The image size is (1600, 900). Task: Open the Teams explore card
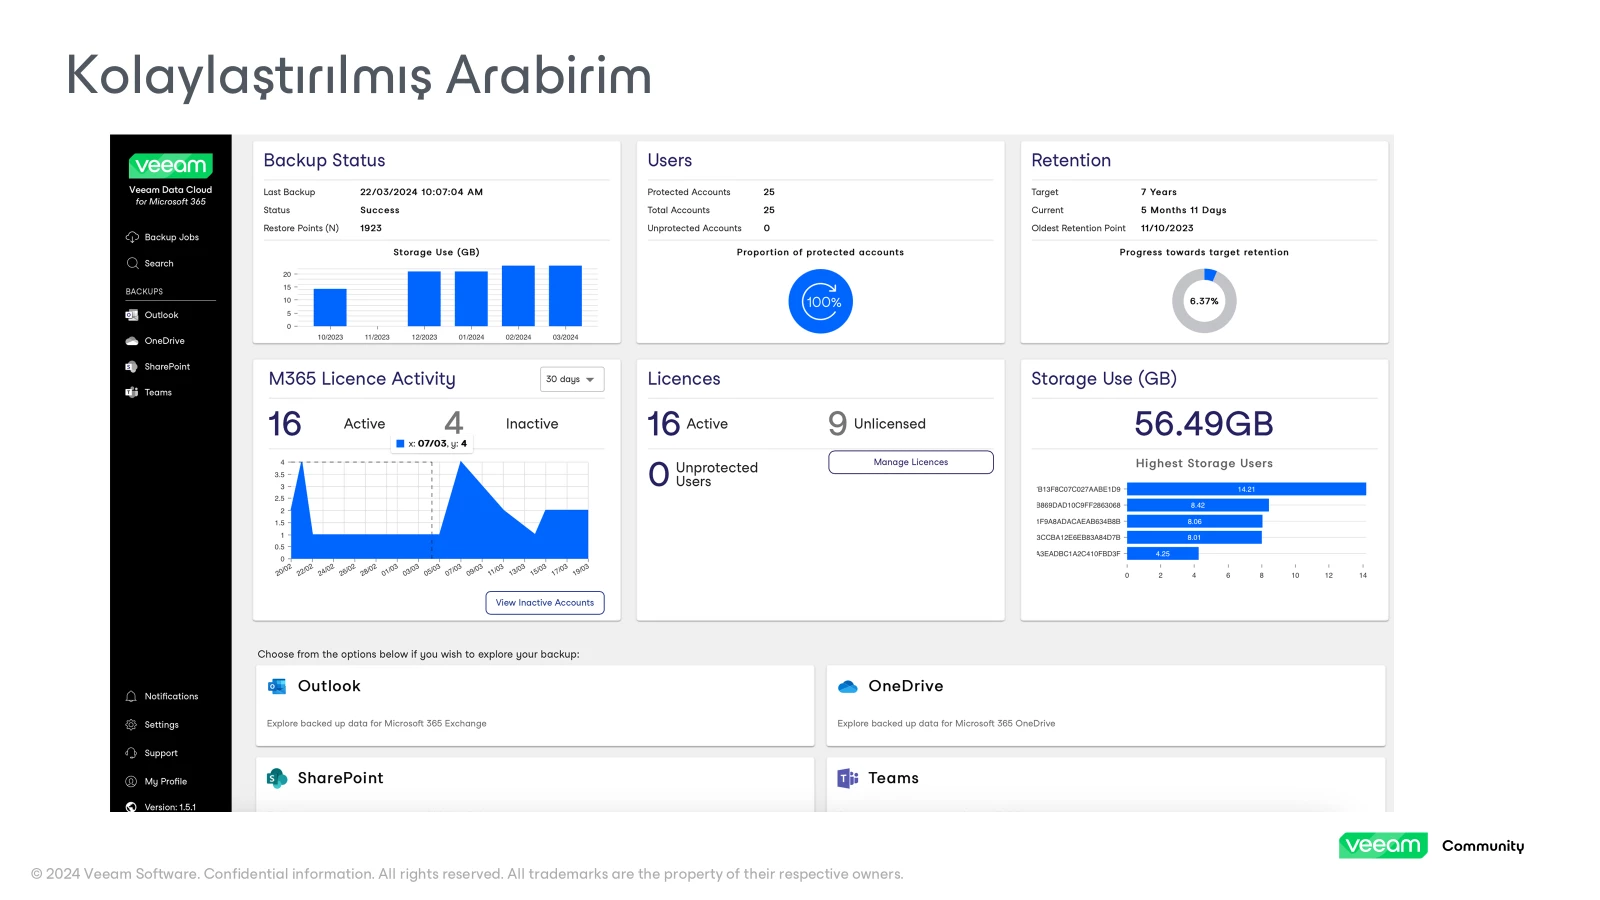(1106, 785)
